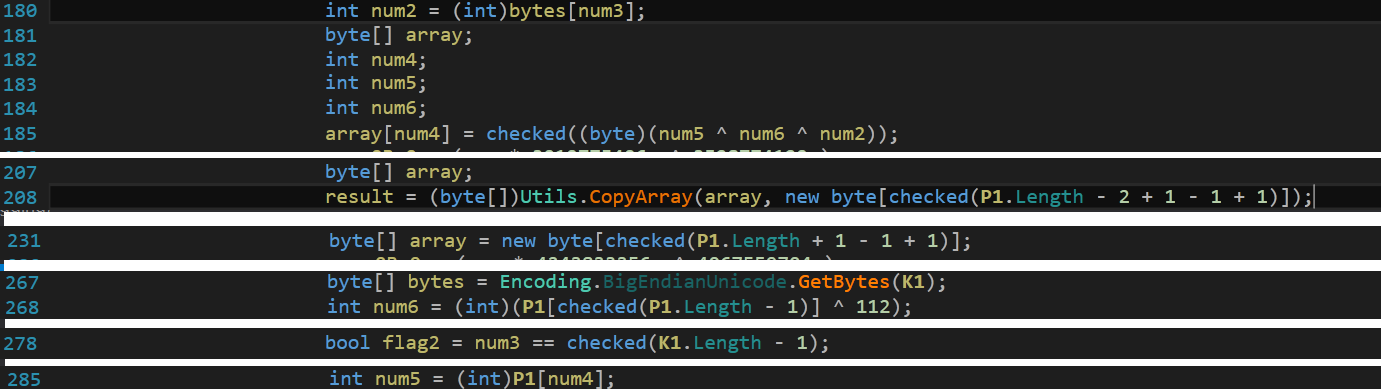Click line number 181
Image resolution: width=1381 pixels, height=389 pixels.
pyautogui.click(x=21, y=36)
